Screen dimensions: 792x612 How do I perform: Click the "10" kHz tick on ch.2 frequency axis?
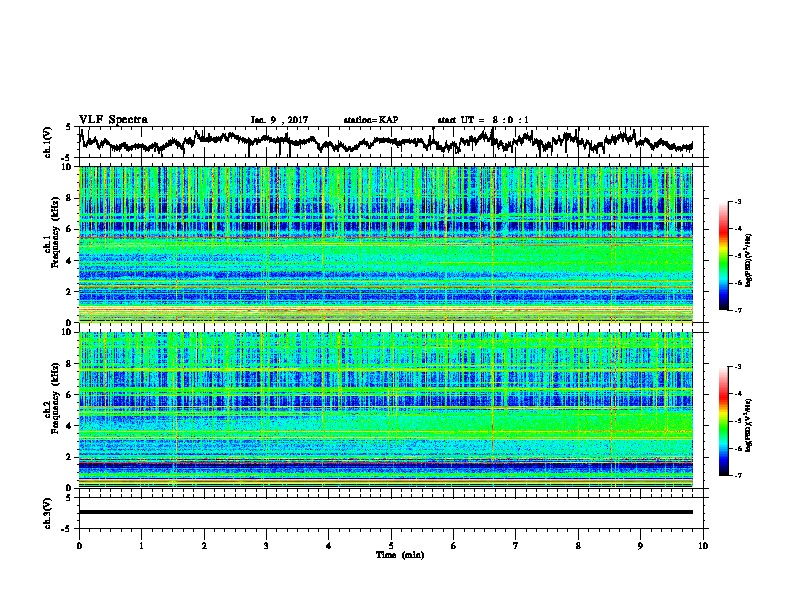point(67,332)
